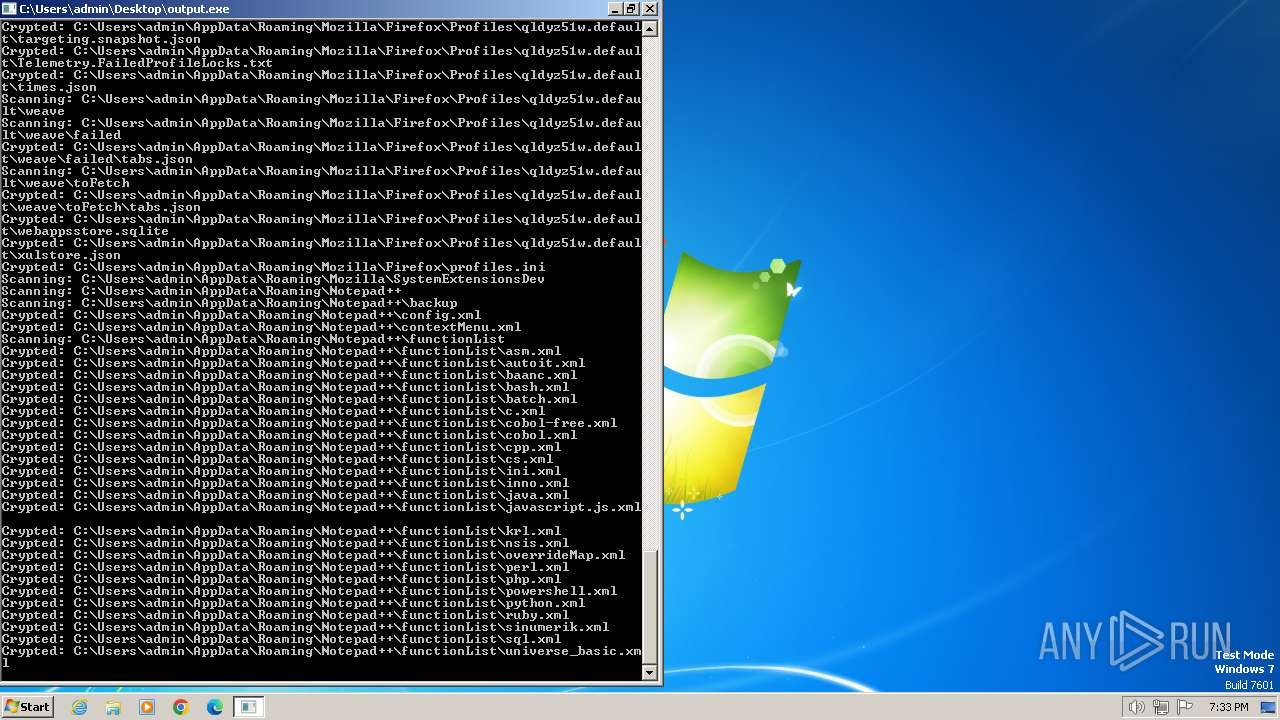The height and width of the screenshot is (720, 1280).
Task: Maximize the output.exe console window
Action: [x=631, y=9]
